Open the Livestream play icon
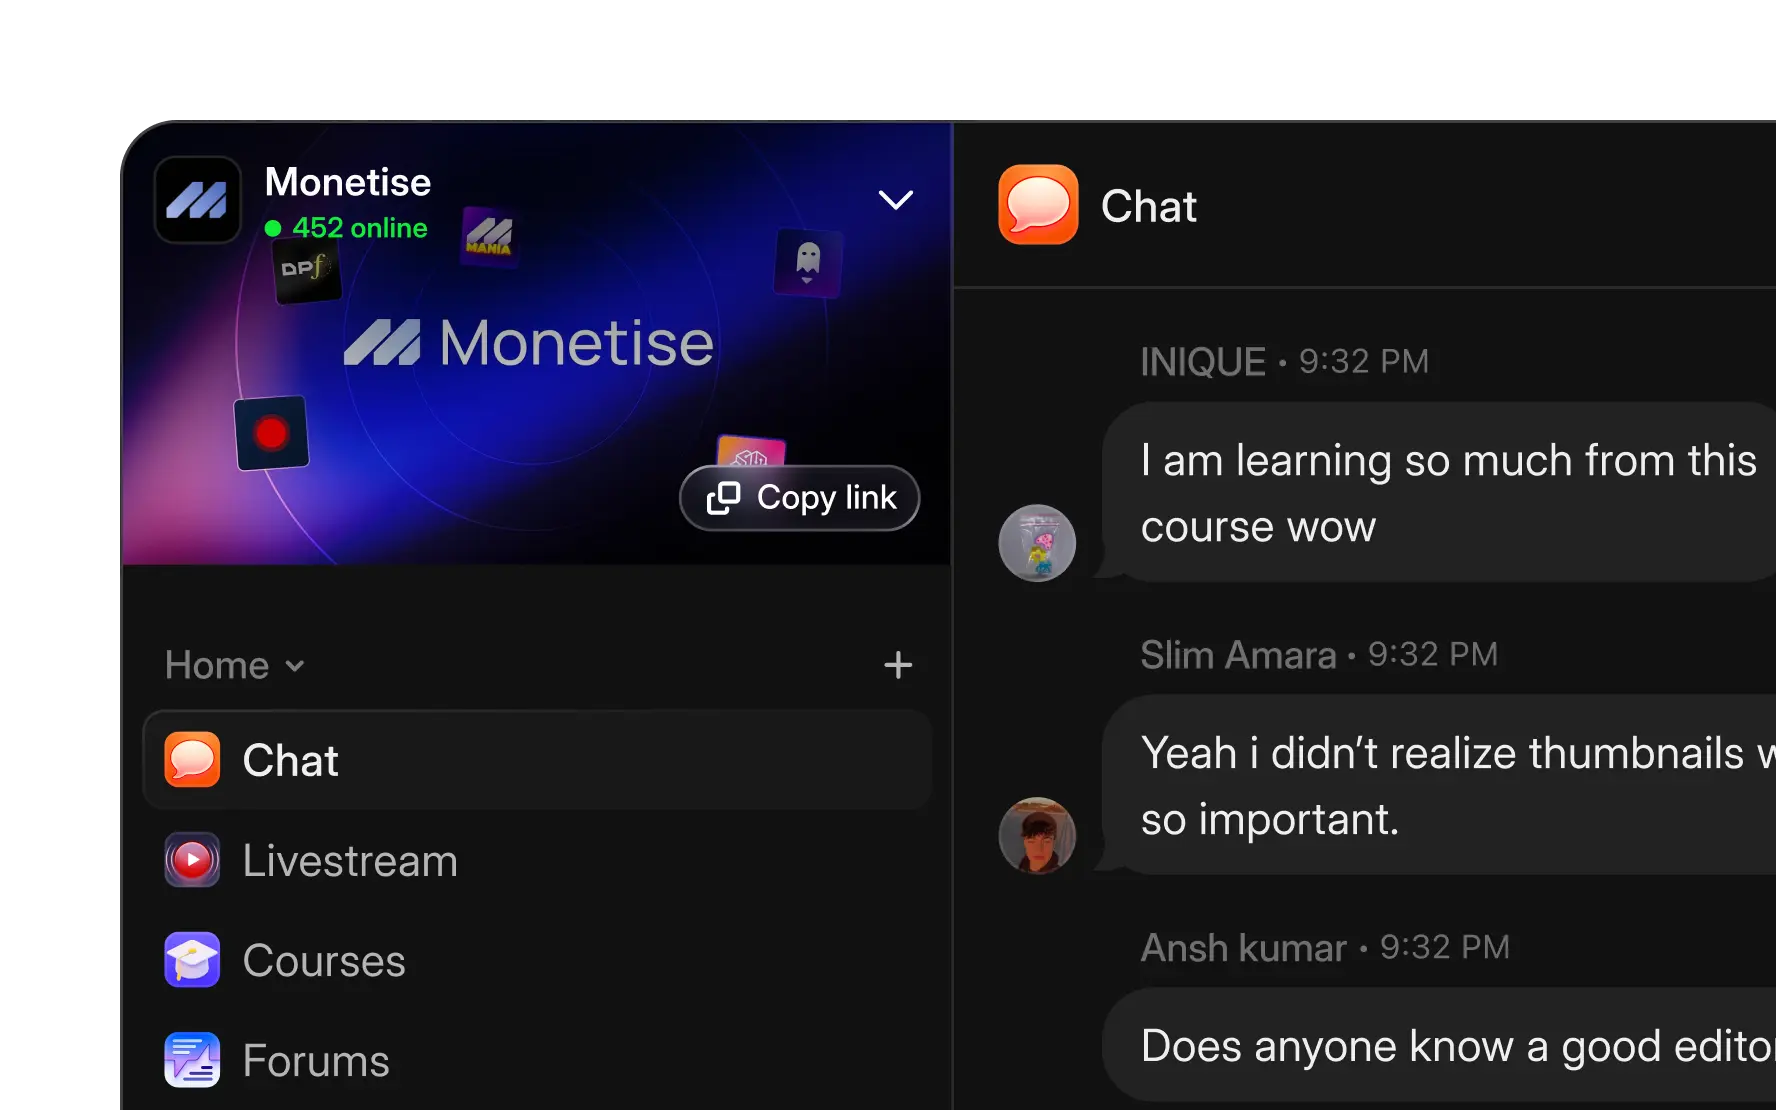This screenshot has width=1776, height=1110. tap(191, 860)
